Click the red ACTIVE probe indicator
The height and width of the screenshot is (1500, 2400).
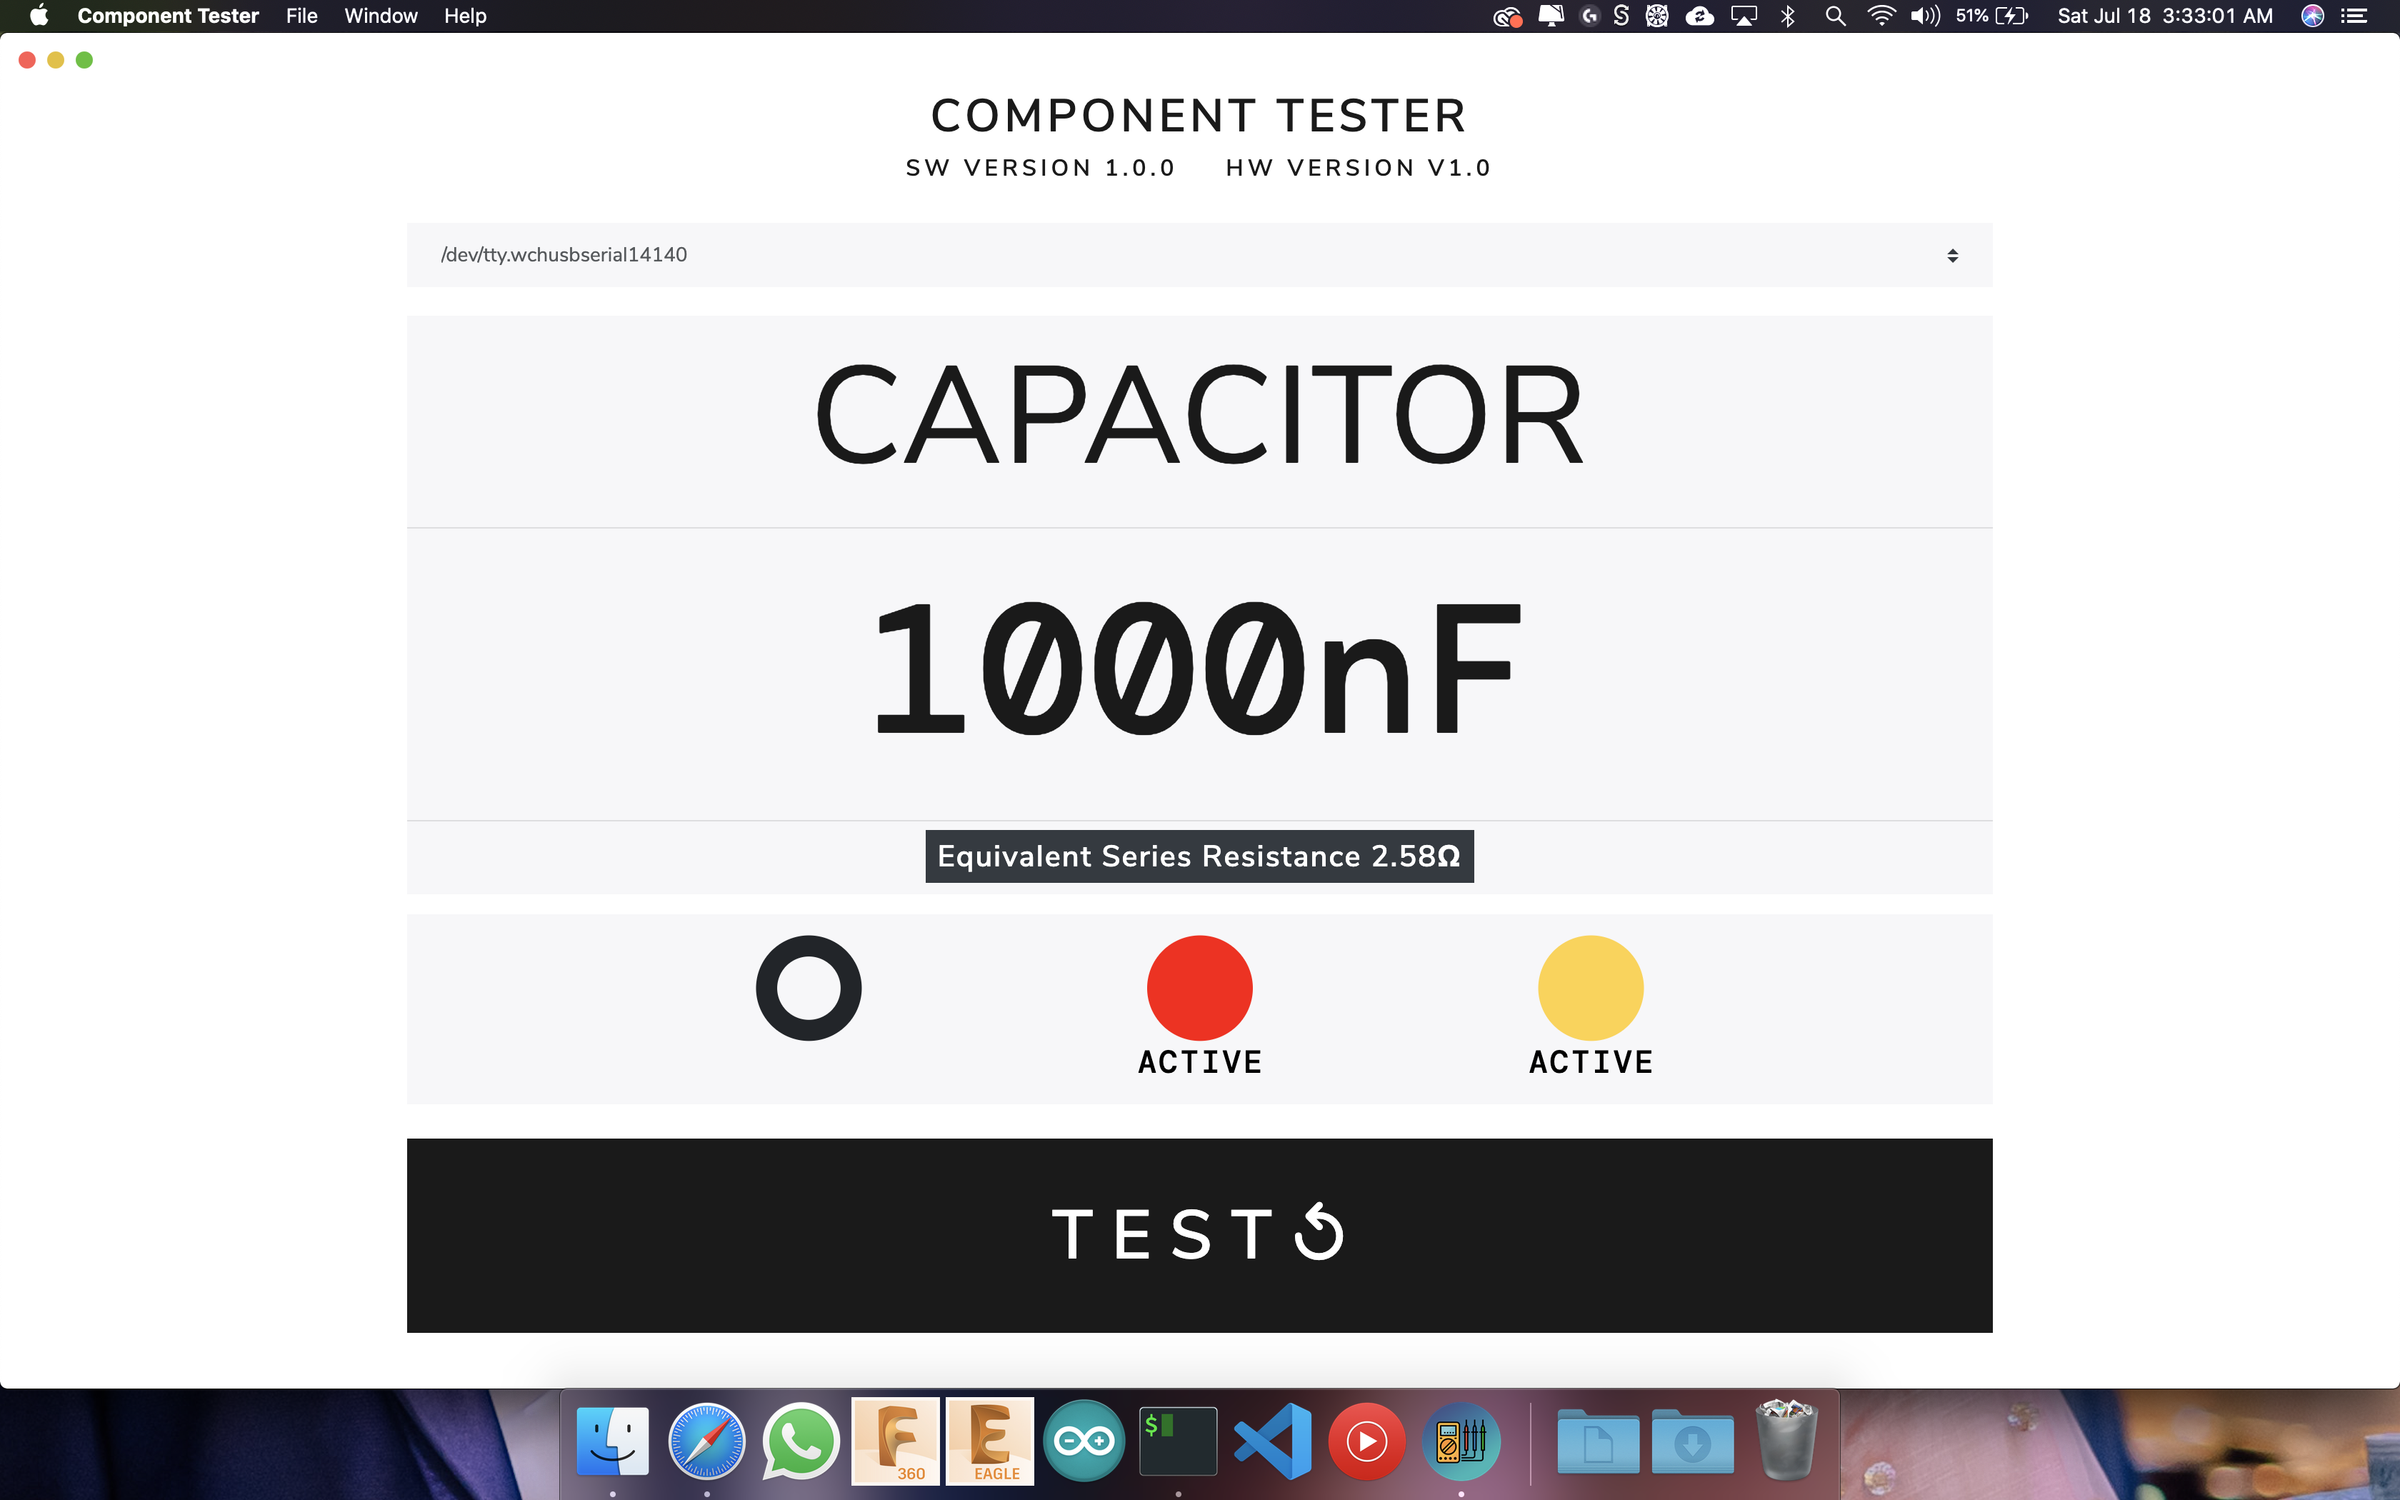point(1199,988)
